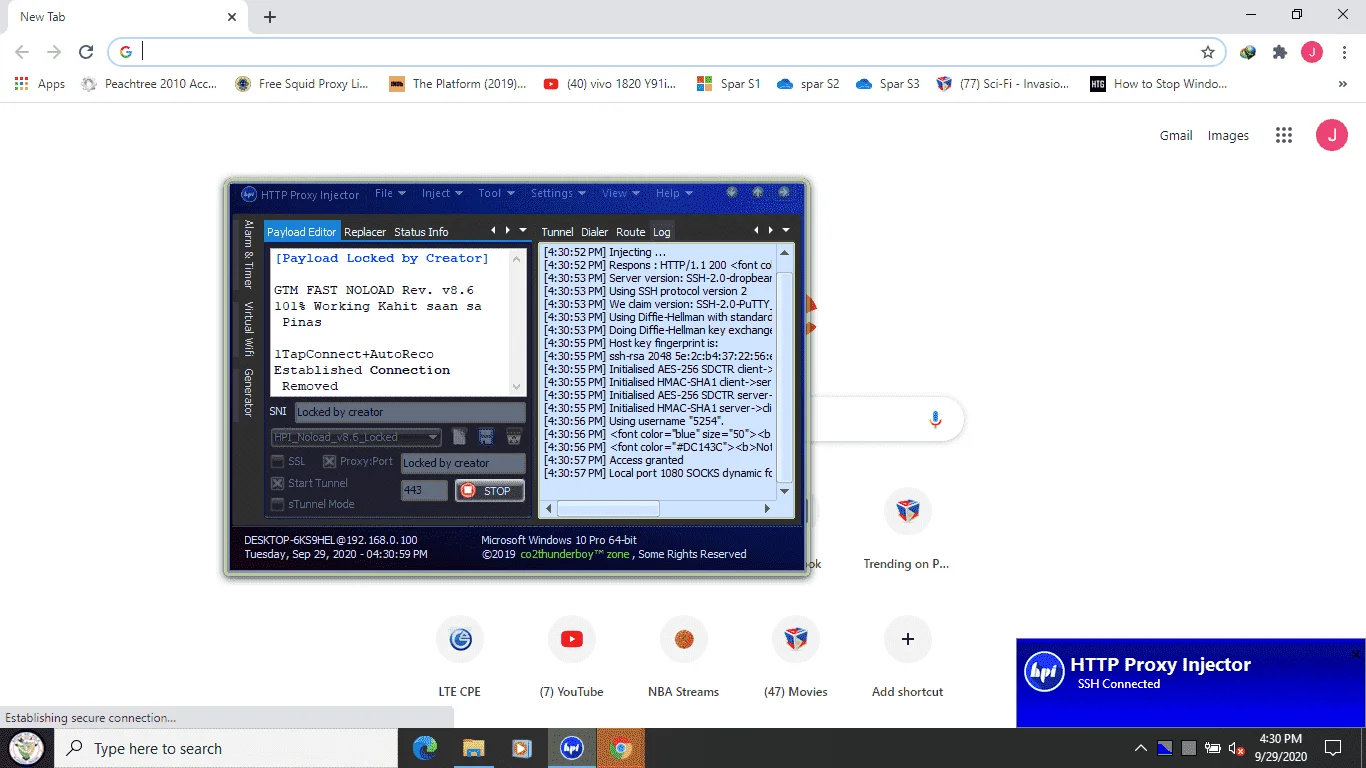
Task: Switch to the Route tab
Action: (x=631, y=232)
